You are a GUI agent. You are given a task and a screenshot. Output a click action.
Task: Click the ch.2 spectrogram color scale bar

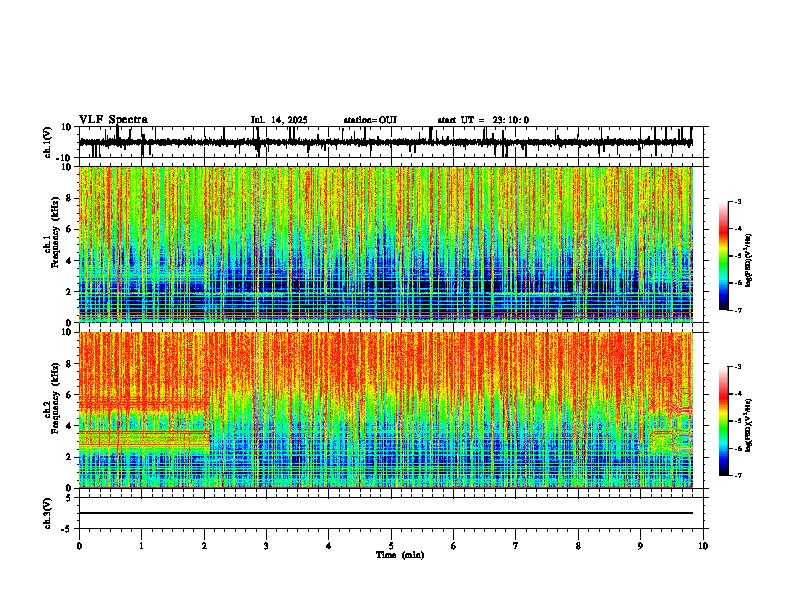tap(724, 421)
